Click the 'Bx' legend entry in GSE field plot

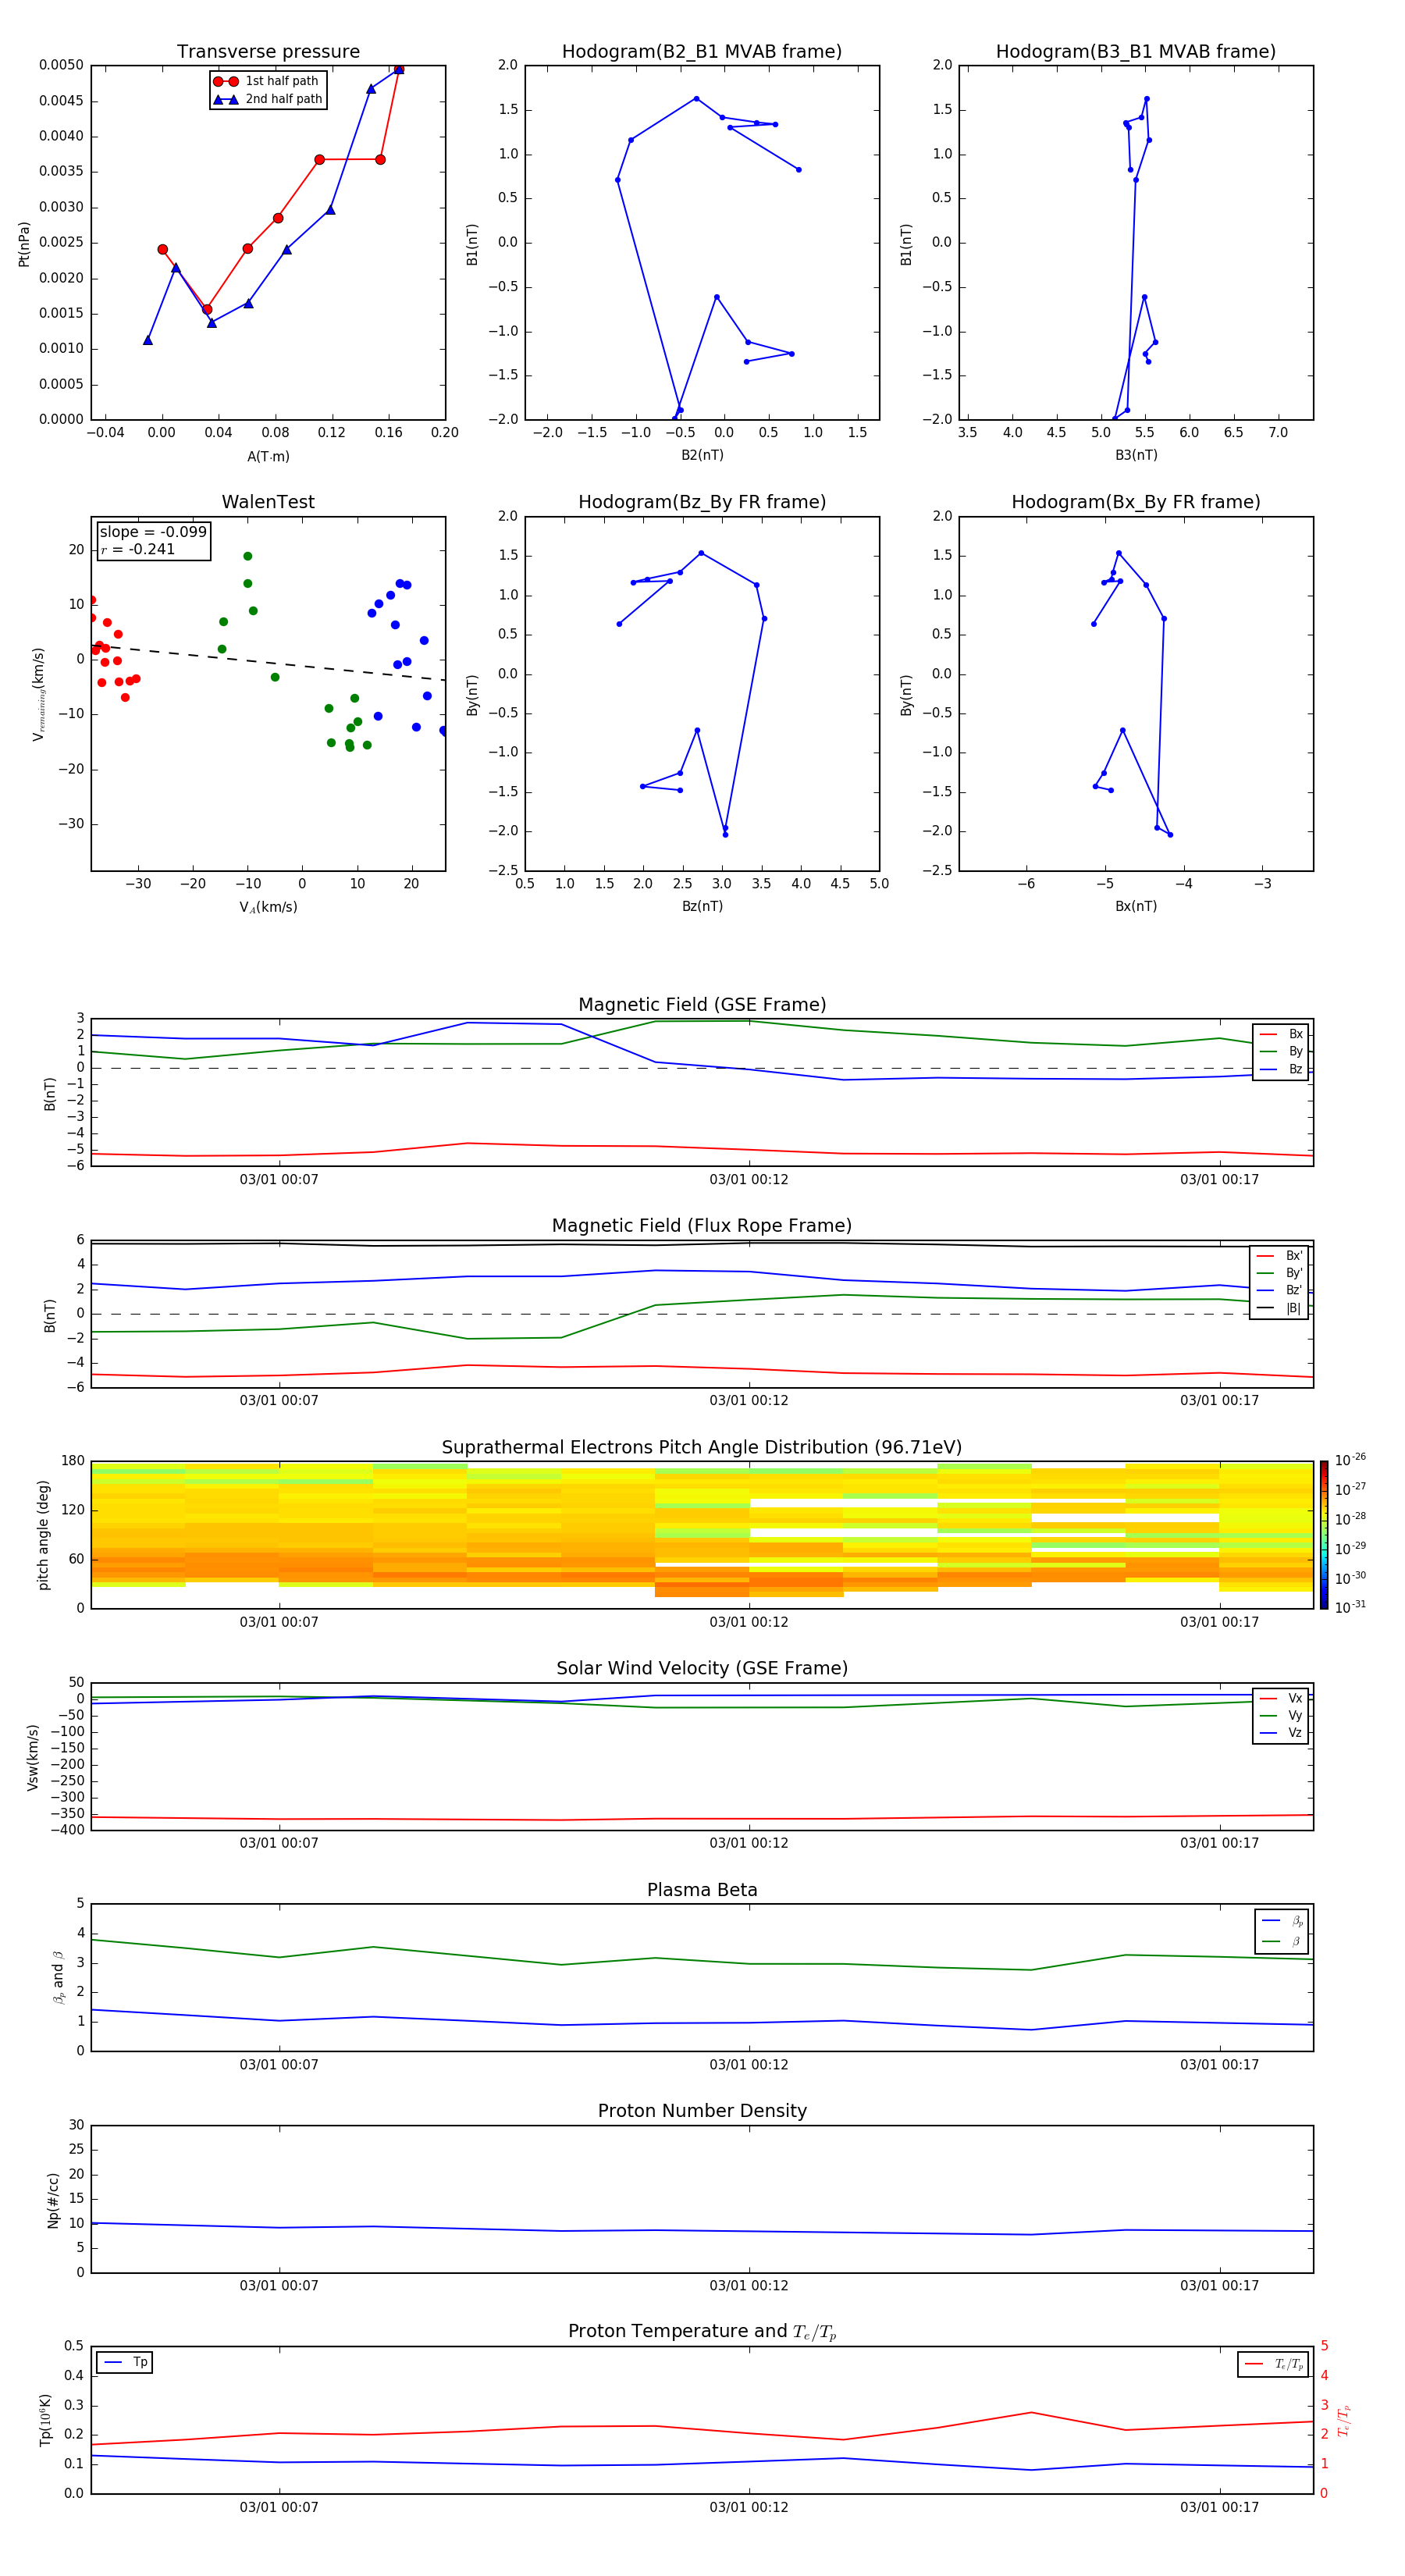(x=1281, y=1034)
